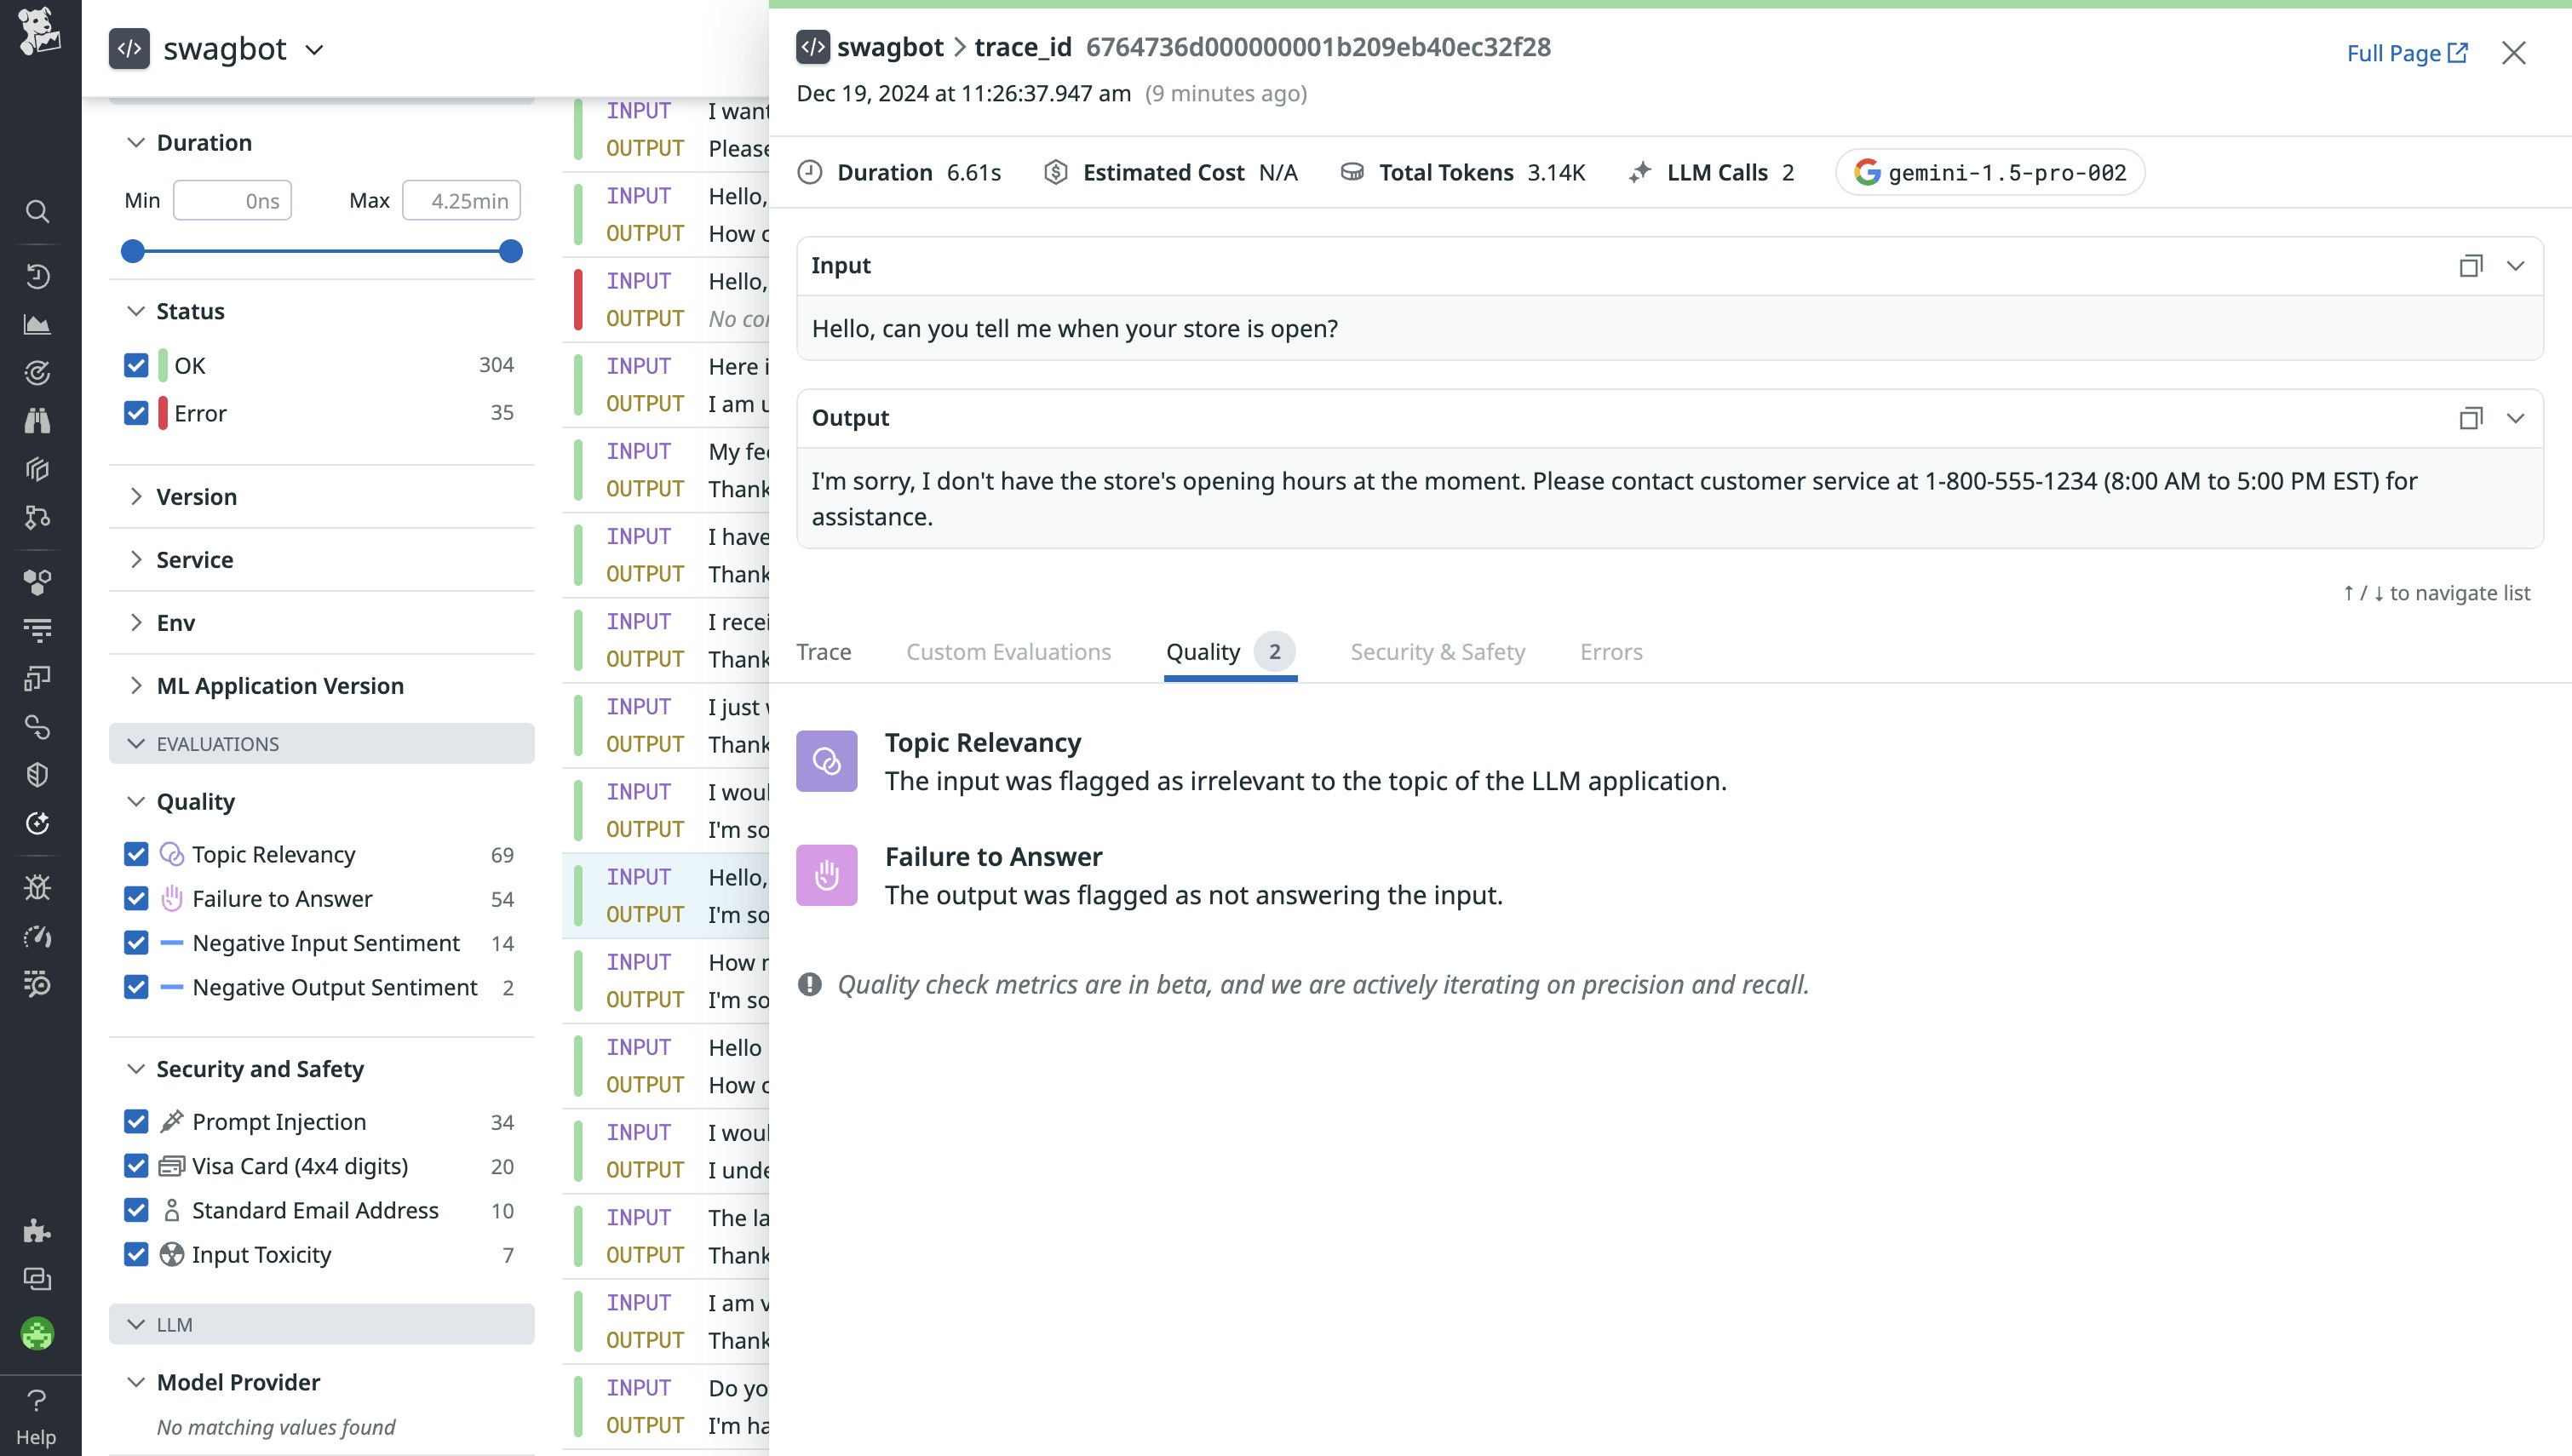The width and height of the screenshot is (2572, 1456).
Task: Collapse the Output panel chevron
Action: coord(2515,418)
